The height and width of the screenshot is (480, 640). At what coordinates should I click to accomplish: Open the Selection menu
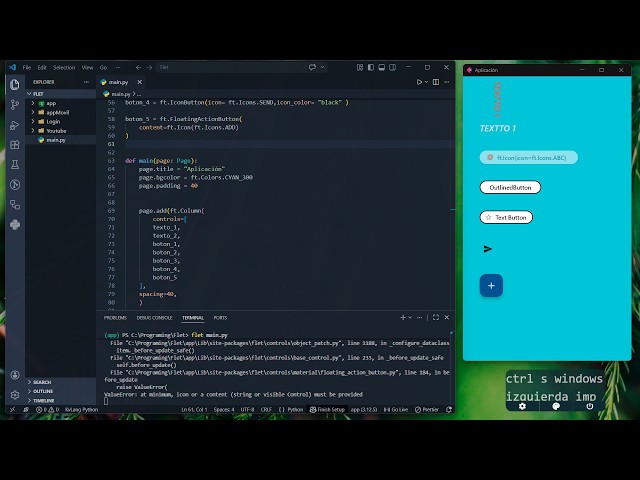tap(64, 67)
